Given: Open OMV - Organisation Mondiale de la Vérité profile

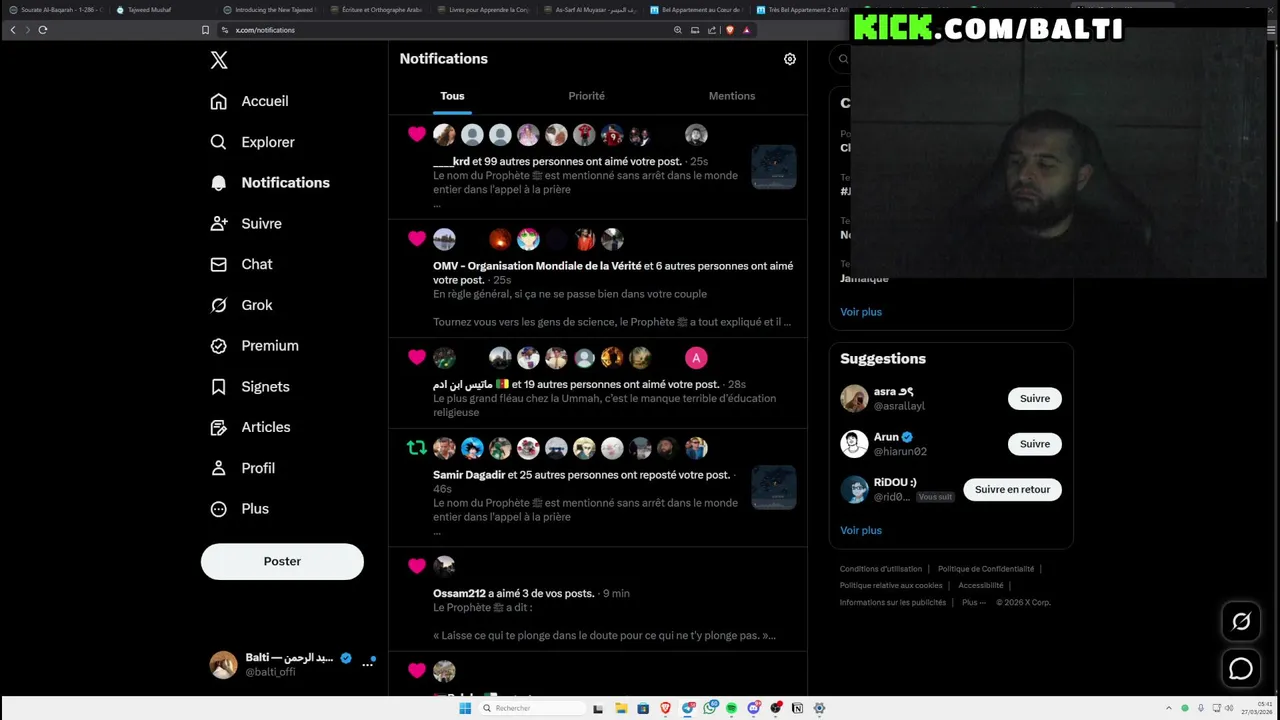Looking at the screenshot, I should coord(537,266).
